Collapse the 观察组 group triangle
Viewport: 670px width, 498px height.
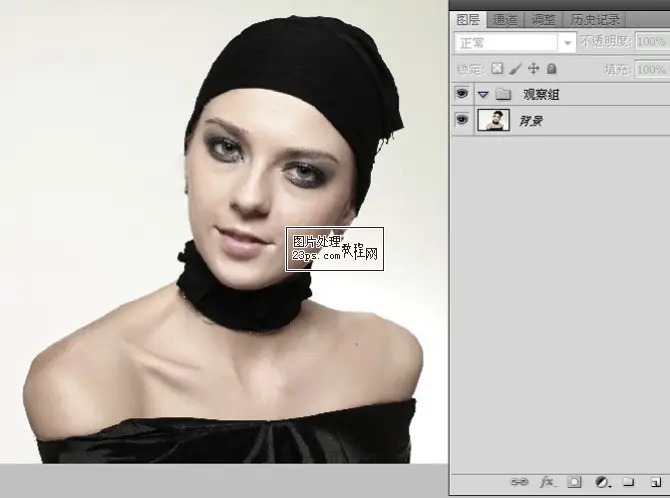click(x=483, y=94)
